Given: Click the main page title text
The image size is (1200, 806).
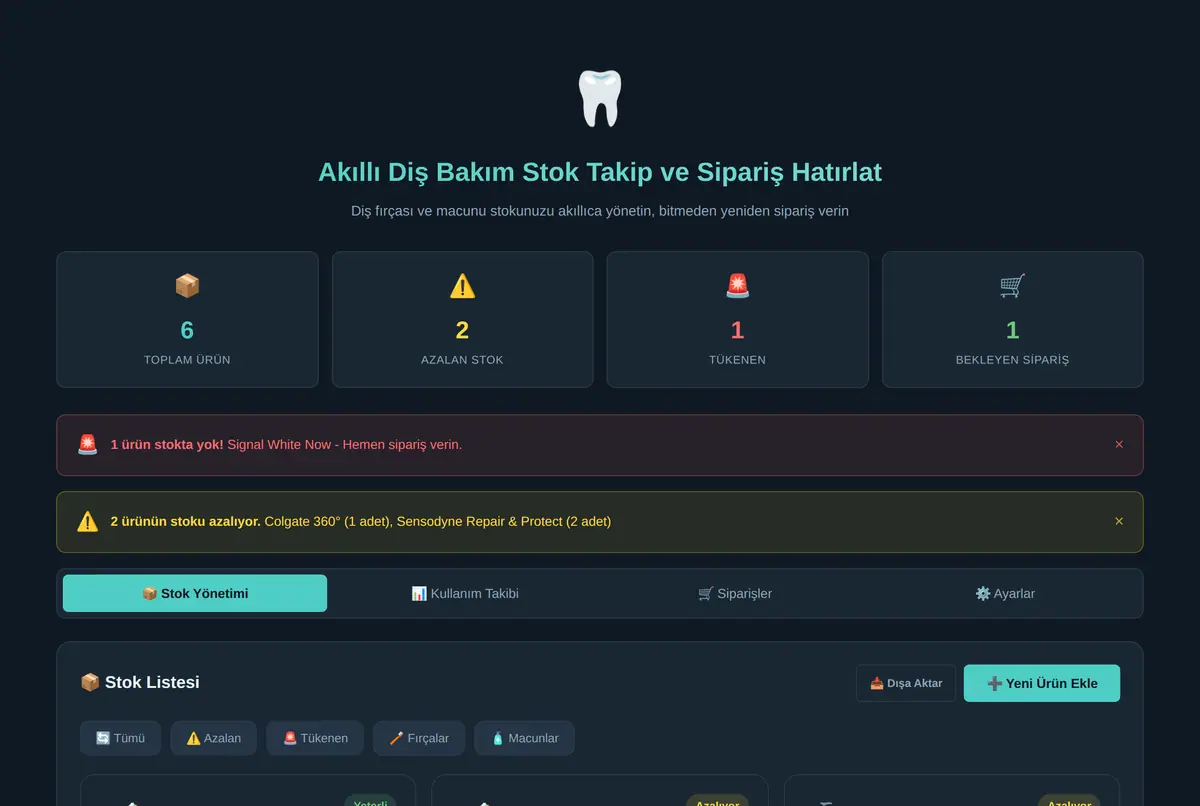Looking at the screenshot, I should point(600,172).
